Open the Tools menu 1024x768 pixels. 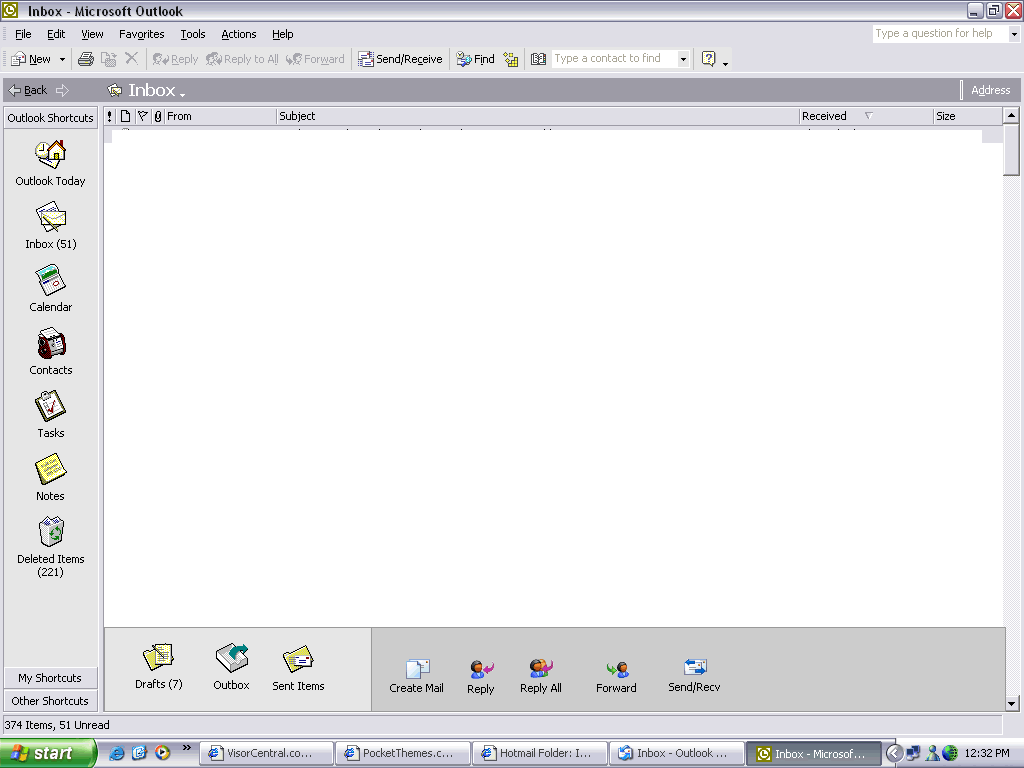click(x=193, y=34)
